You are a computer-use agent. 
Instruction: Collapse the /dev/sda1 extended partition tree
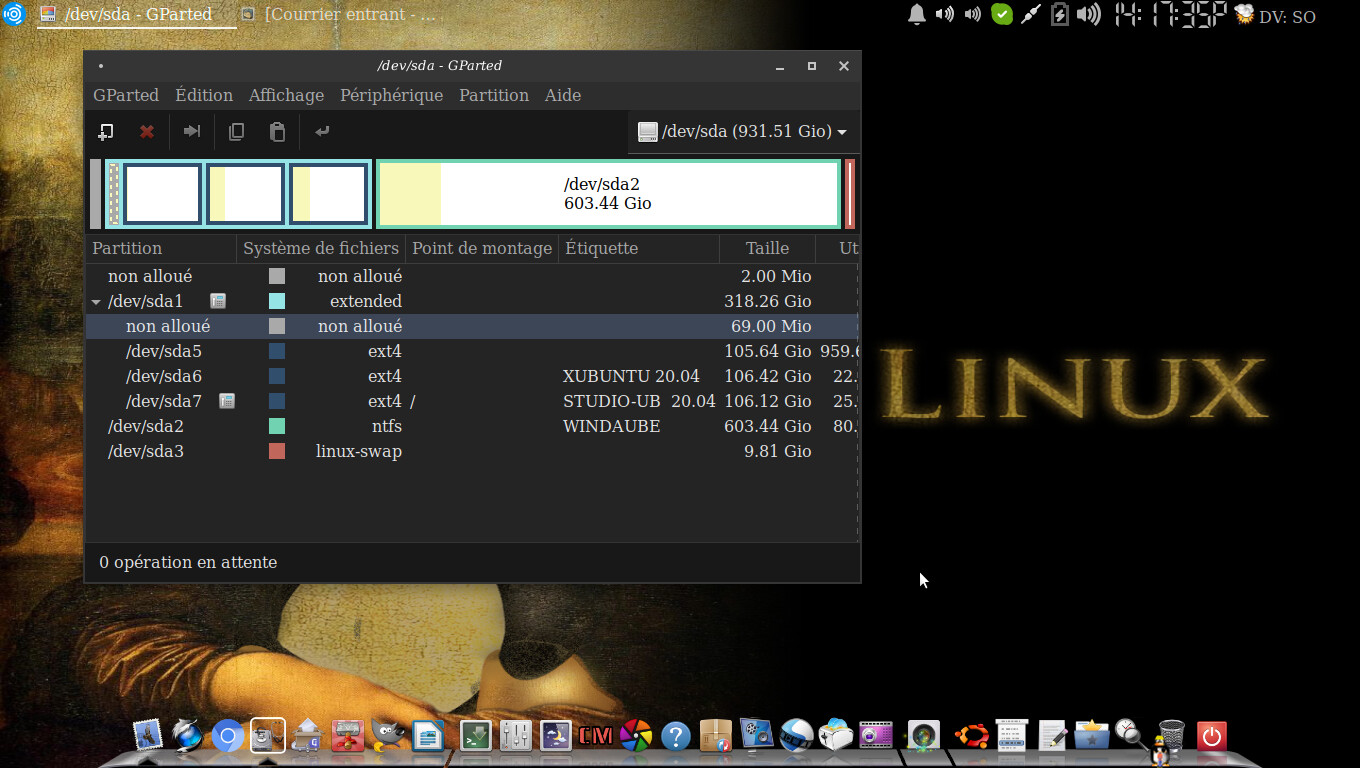[96, 301]
